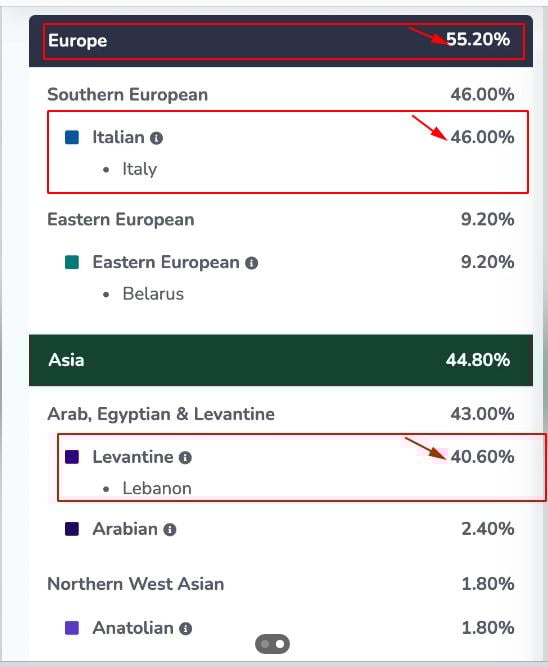Click the Anatolian info icon
Image resolution: width=548 pixels, height=667 pixels.
click(x=185, y=628)
